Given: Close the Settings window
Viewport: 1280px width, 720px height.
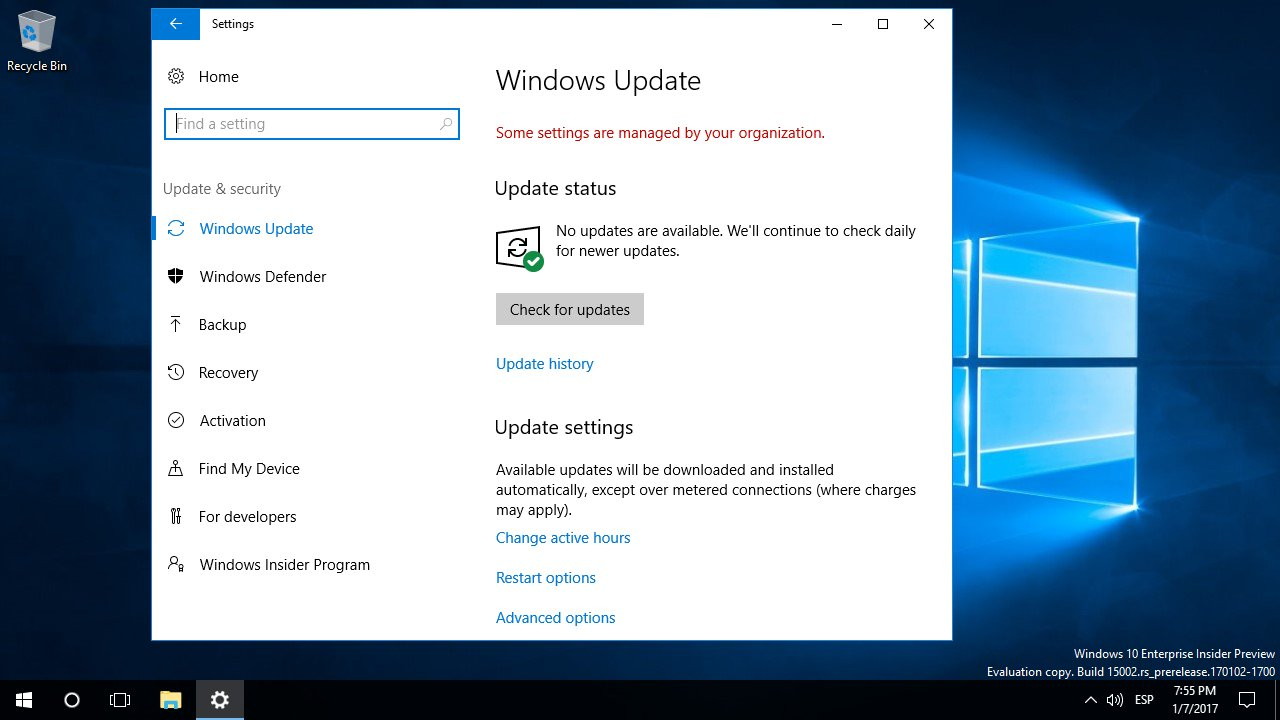Looking at the screenshot, I should (929, 24).
